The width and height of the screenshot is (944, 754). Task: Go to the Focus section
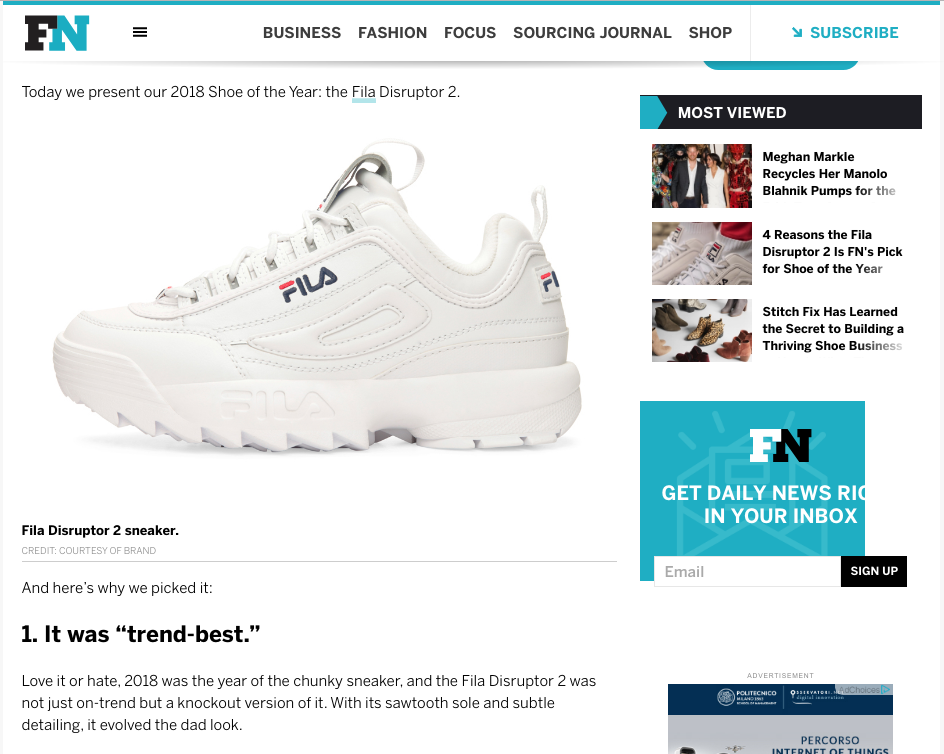pyautogui.click(x=470, y=33)
